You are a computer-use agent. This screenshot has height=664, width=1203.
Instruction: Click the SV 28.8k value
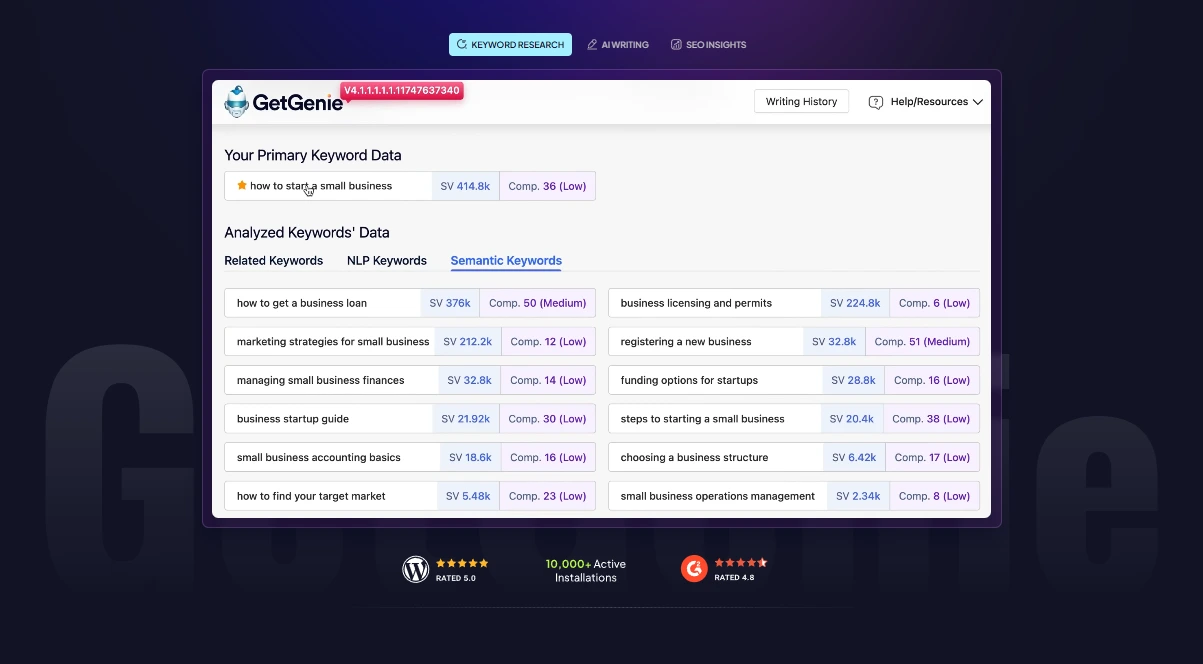(x=853, y=380)
